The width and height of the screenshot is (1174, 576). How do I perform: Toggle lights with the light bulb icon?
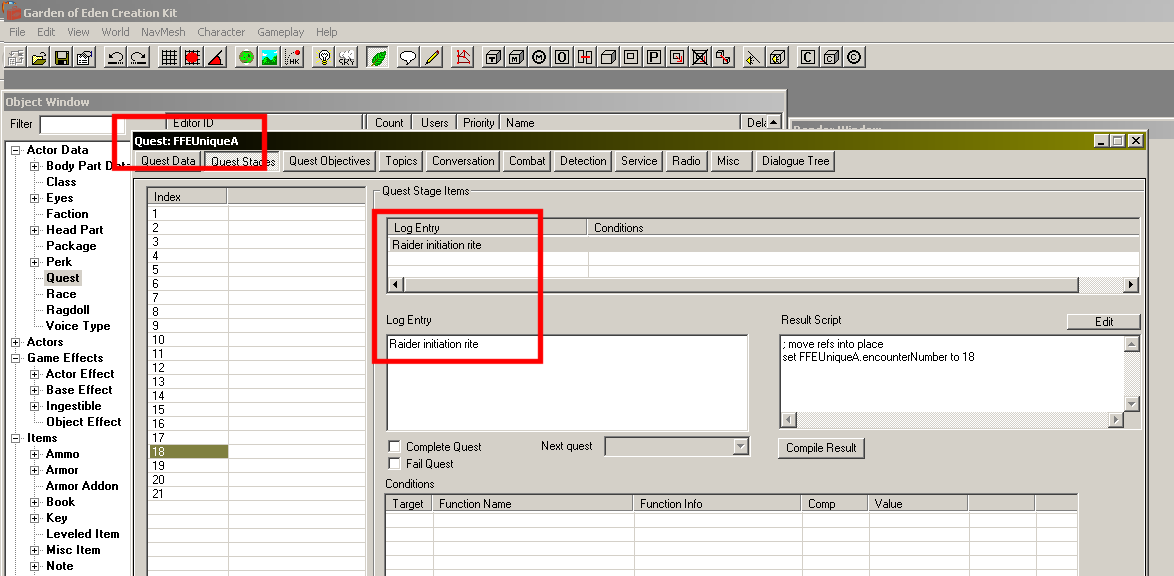coord(323,58)
